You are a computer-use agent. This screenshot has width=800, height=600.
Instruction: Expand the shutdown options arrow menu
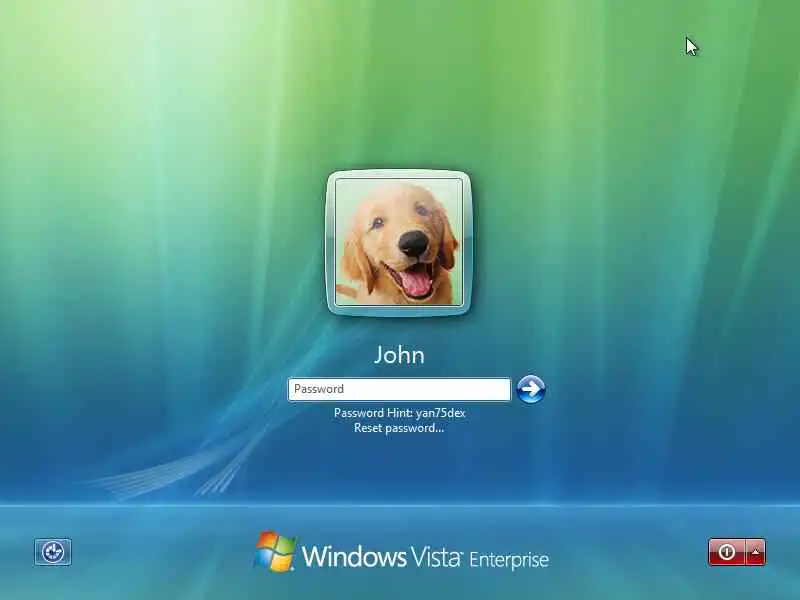pyautogui.click(x=756, y=552)
